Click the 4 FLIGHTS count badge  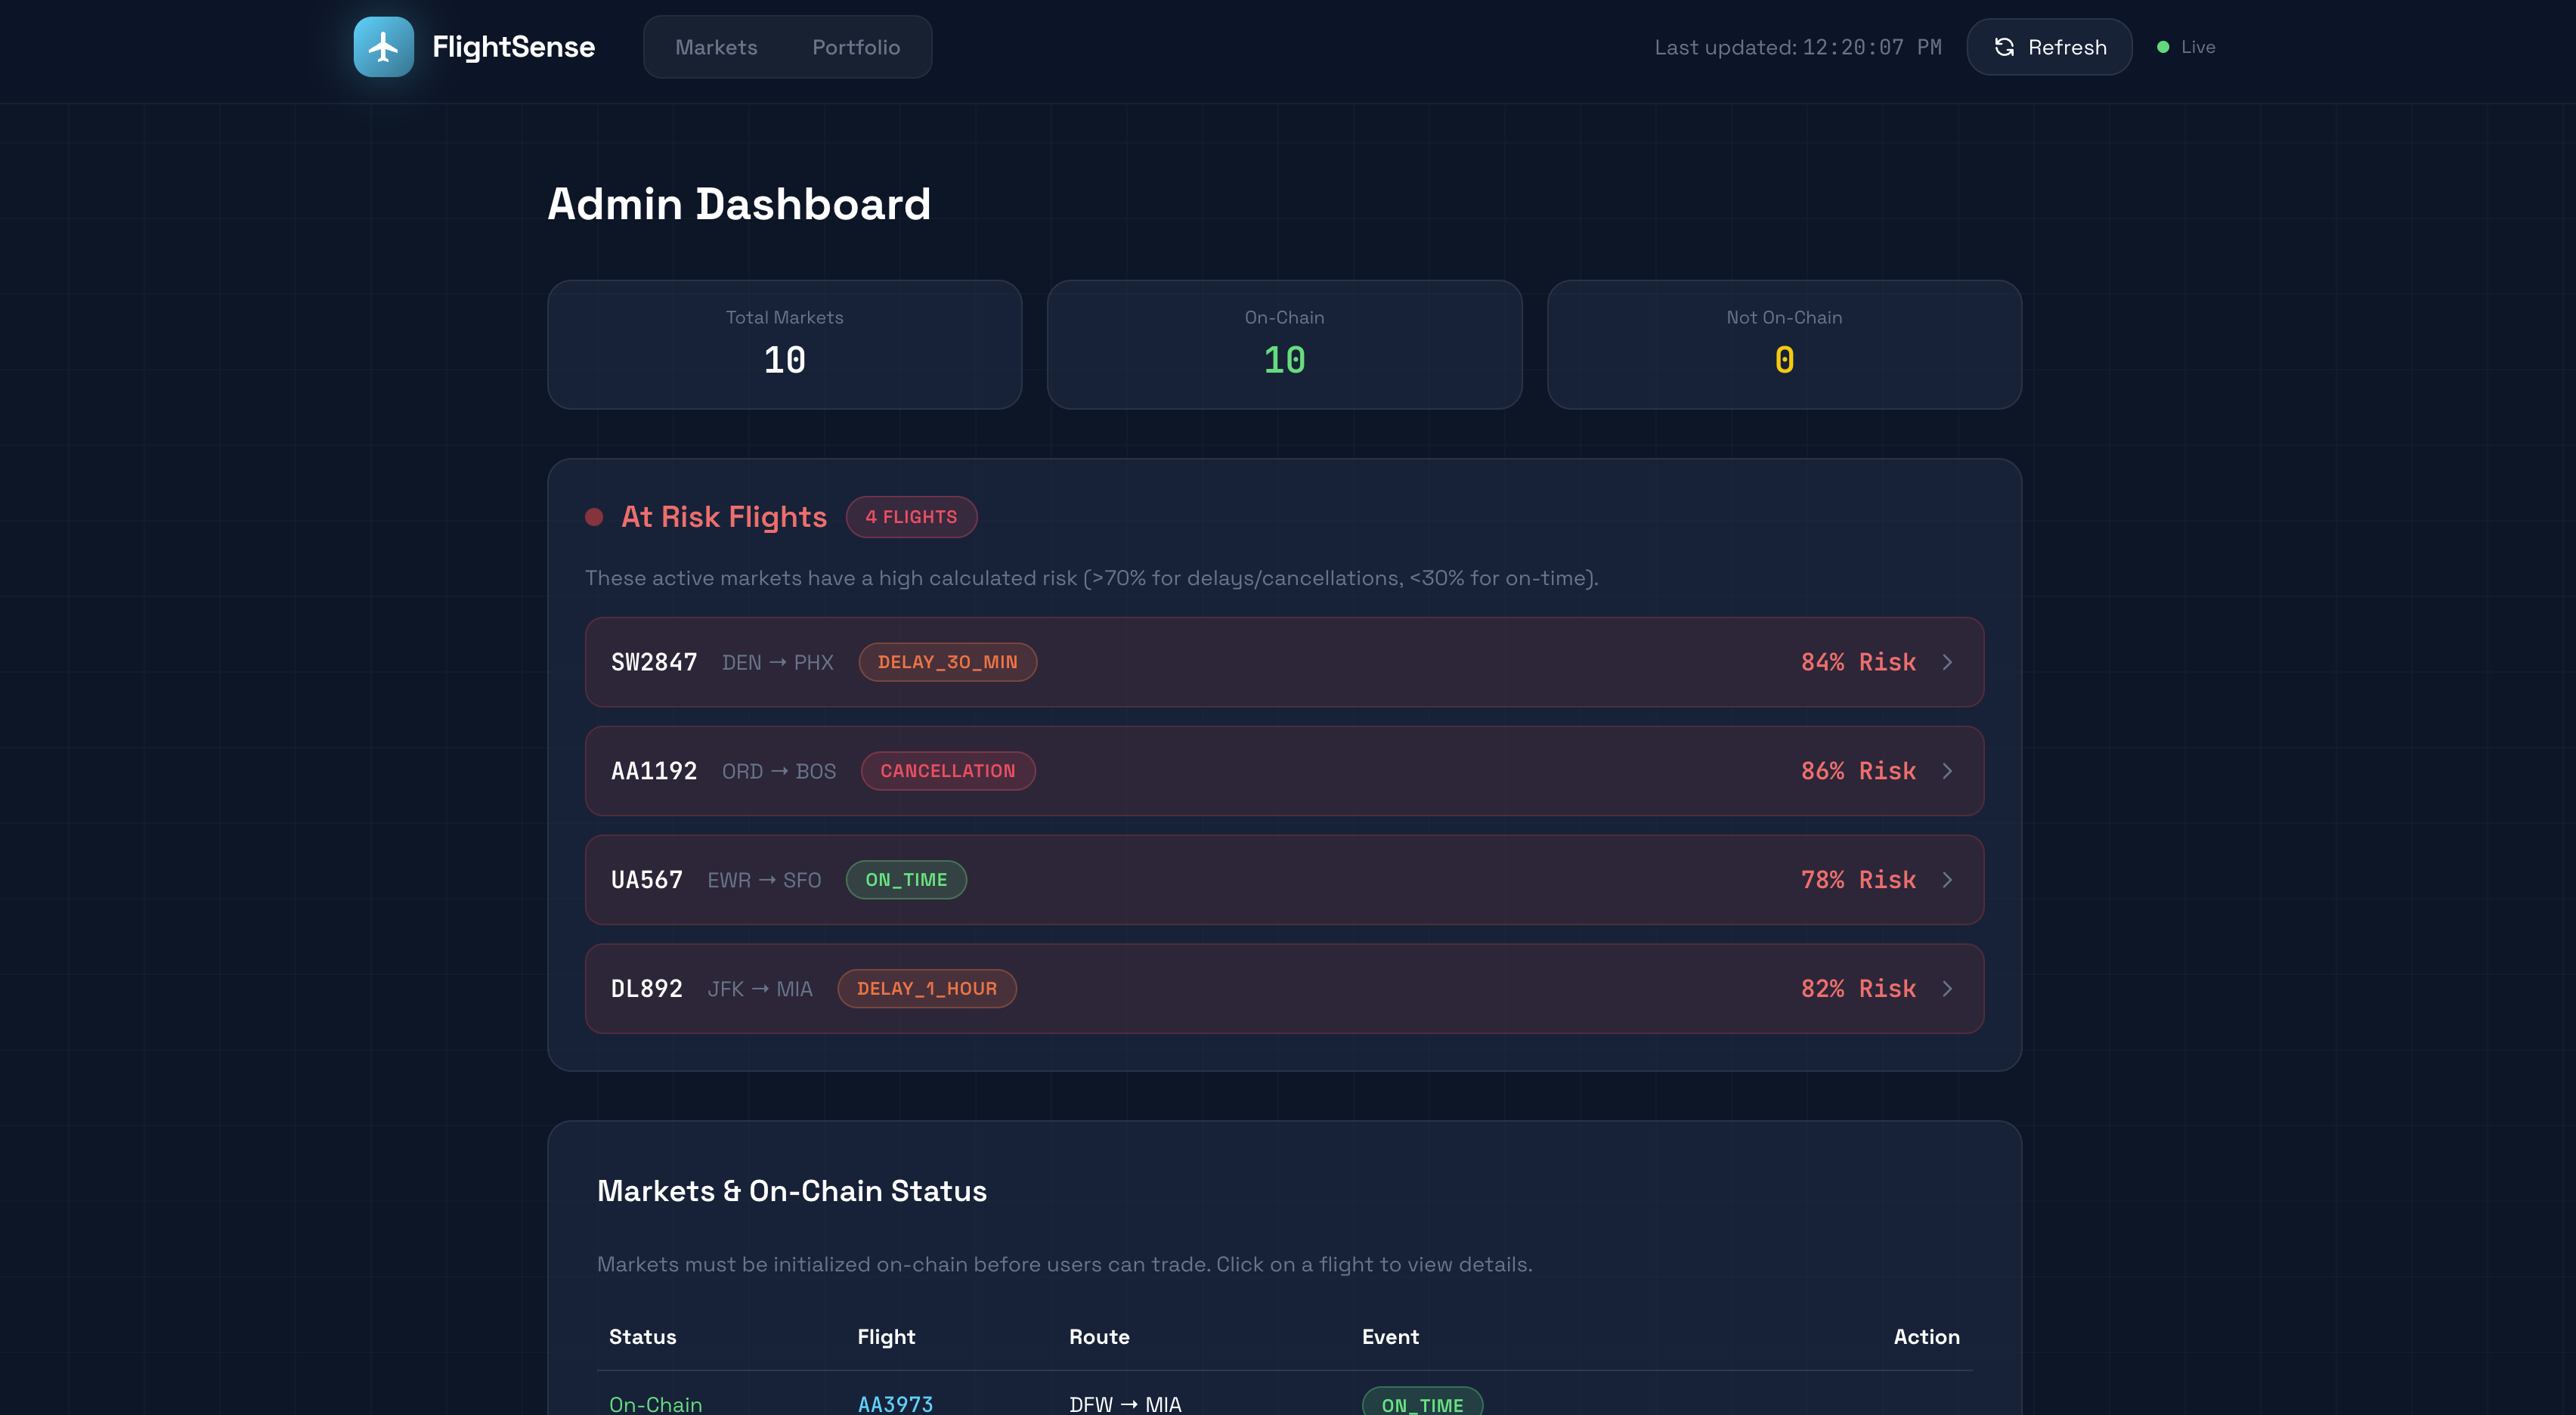[x=911, y=517]
